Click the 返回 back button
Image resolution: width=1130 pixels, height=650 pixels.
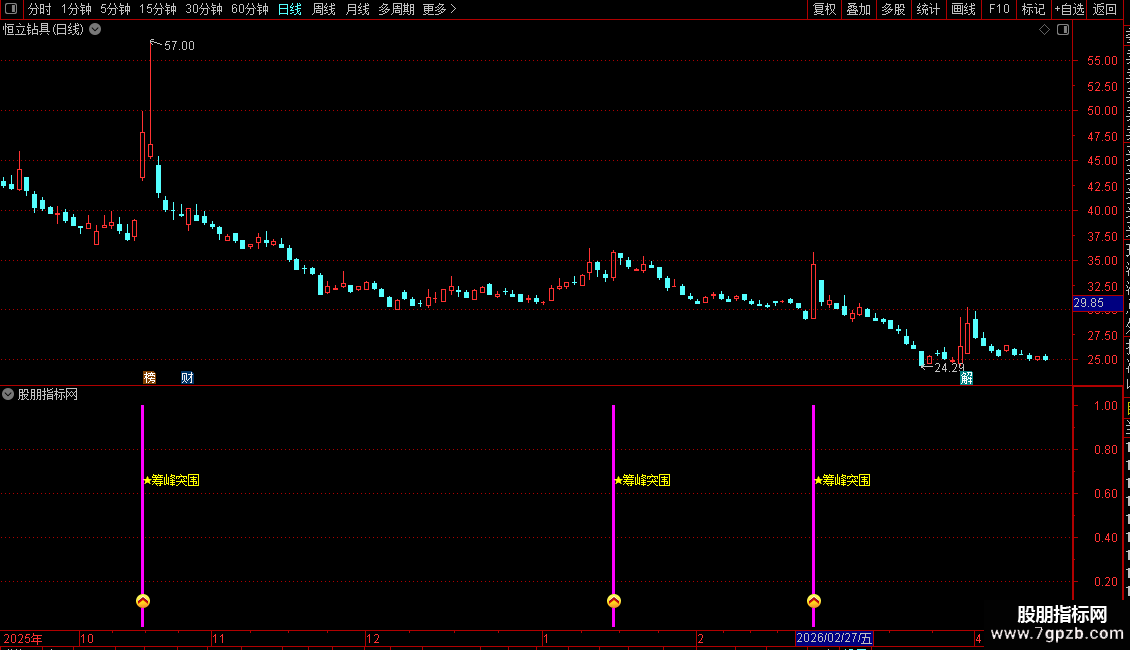1104,9
